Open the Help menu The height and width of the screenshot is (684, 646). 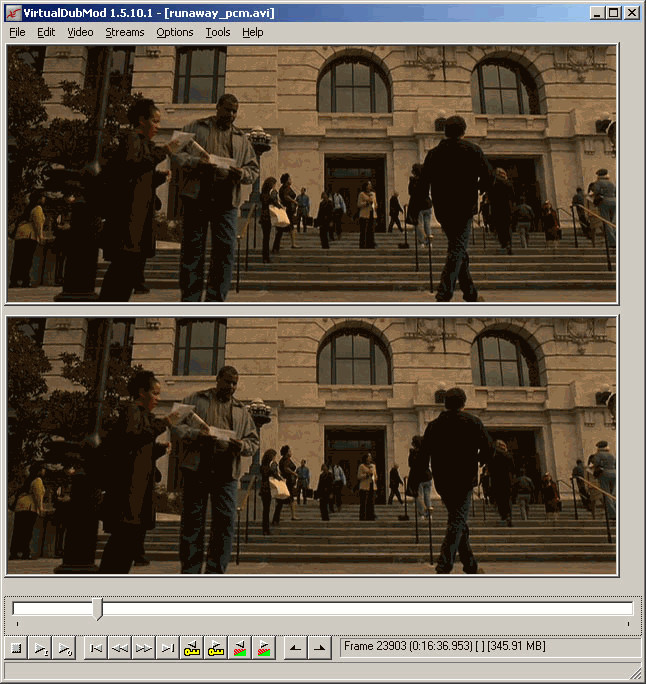[253, 32]
